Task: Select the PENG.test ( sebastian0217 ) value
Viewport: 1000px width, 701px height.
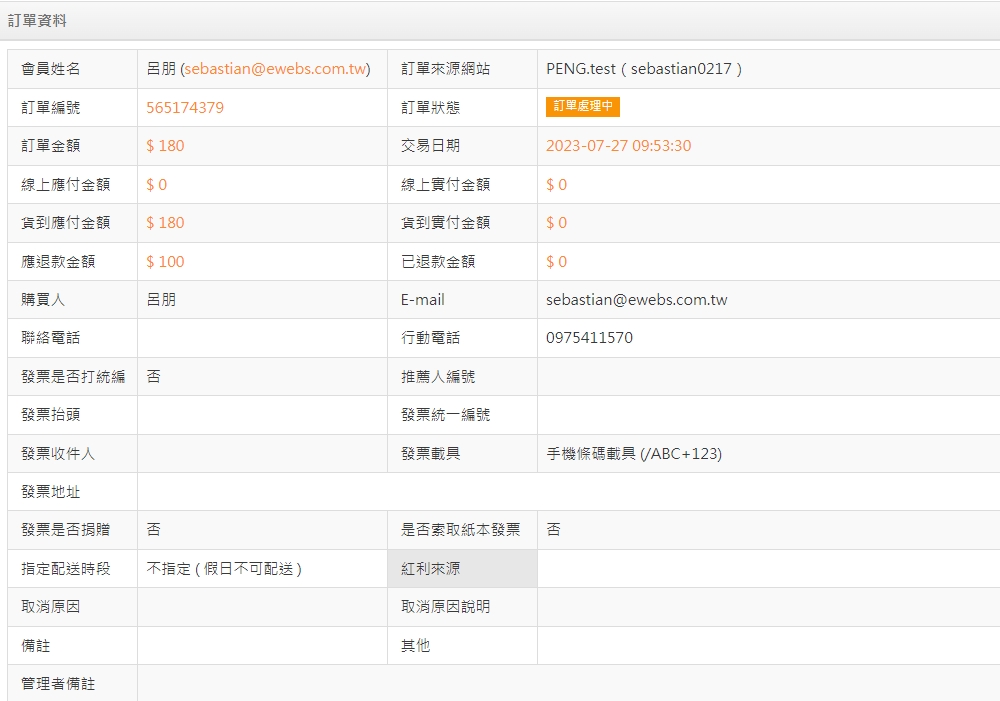Action: (644, 69)
